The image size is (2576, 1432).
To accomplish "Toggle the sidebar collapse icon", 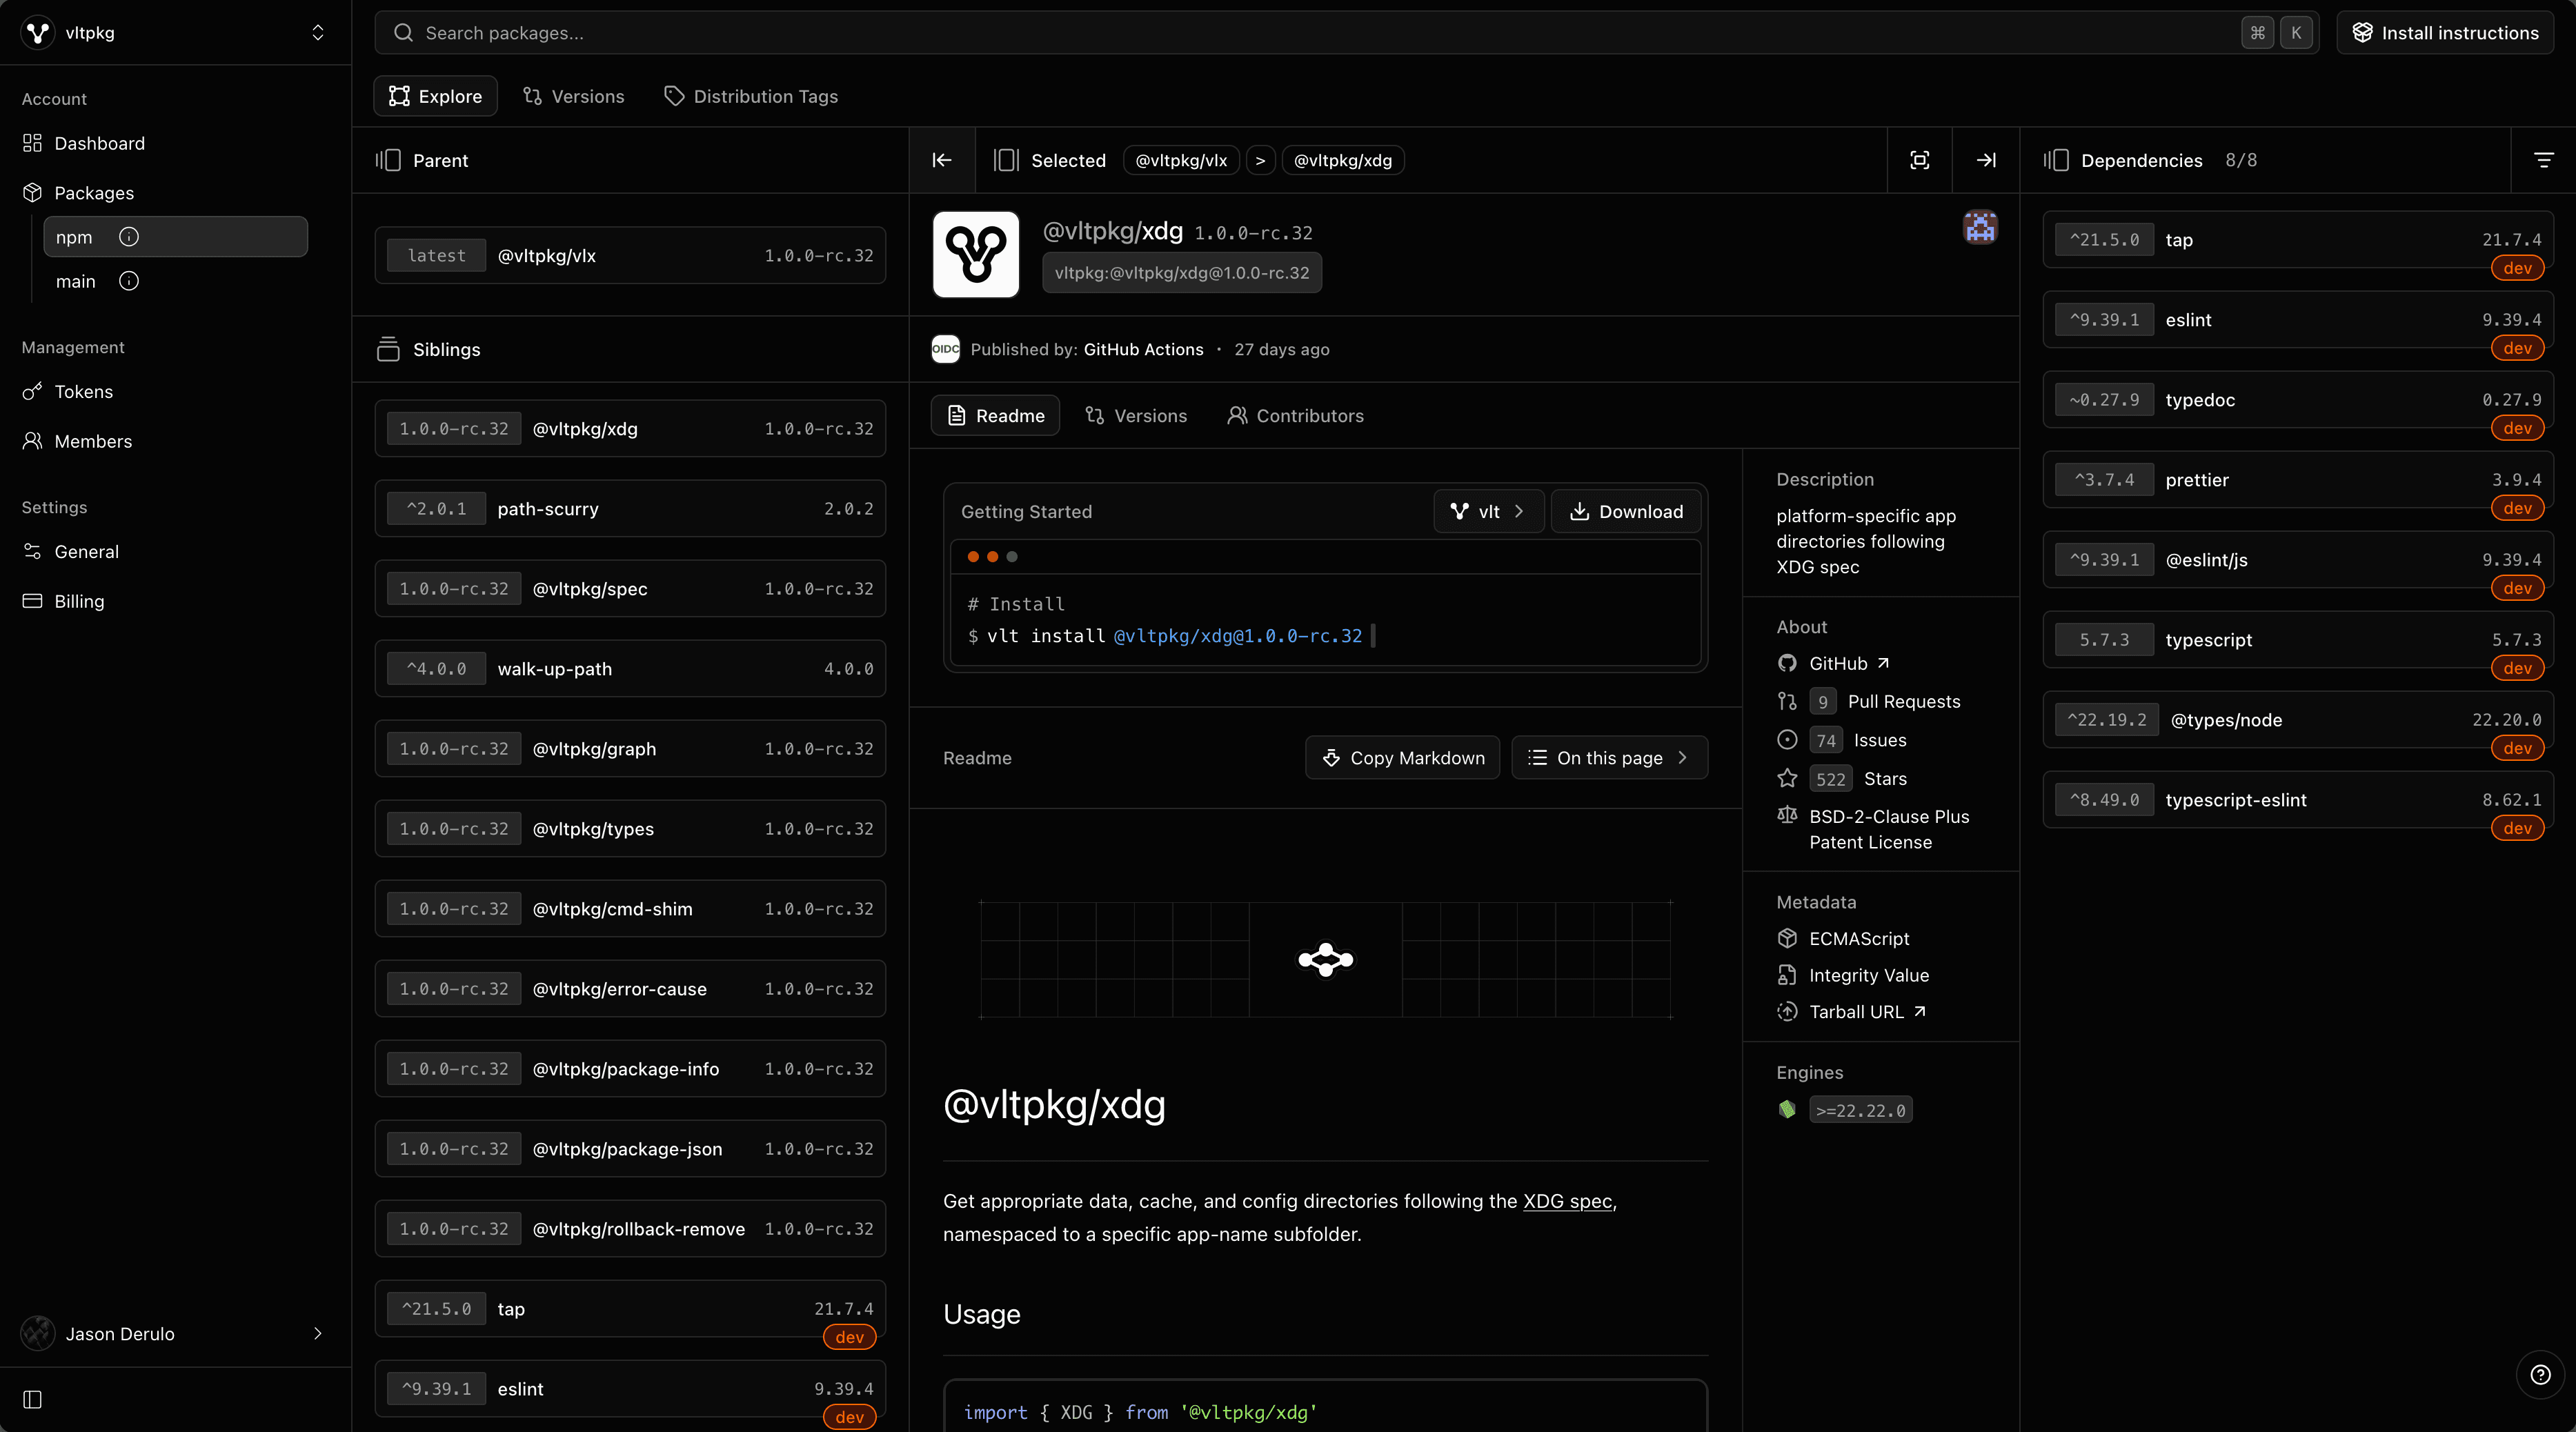I will (x=33, y=1400).
